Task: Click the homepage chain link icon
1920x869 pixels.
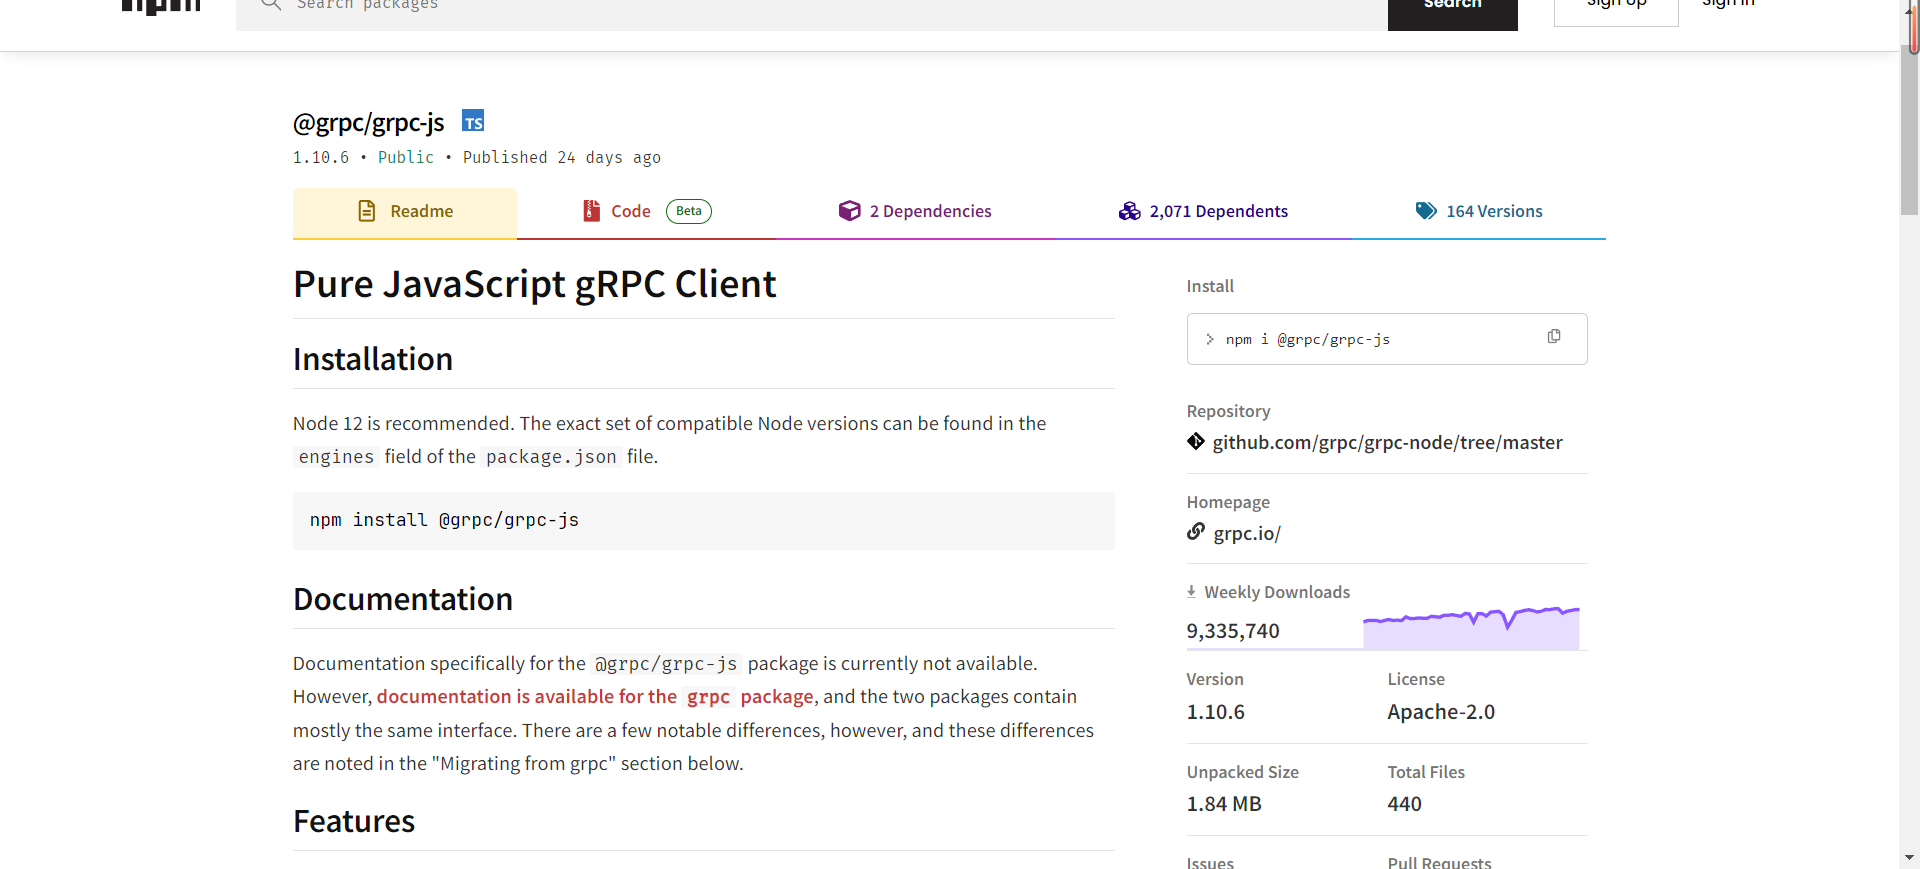Action: coord(1196,532)
